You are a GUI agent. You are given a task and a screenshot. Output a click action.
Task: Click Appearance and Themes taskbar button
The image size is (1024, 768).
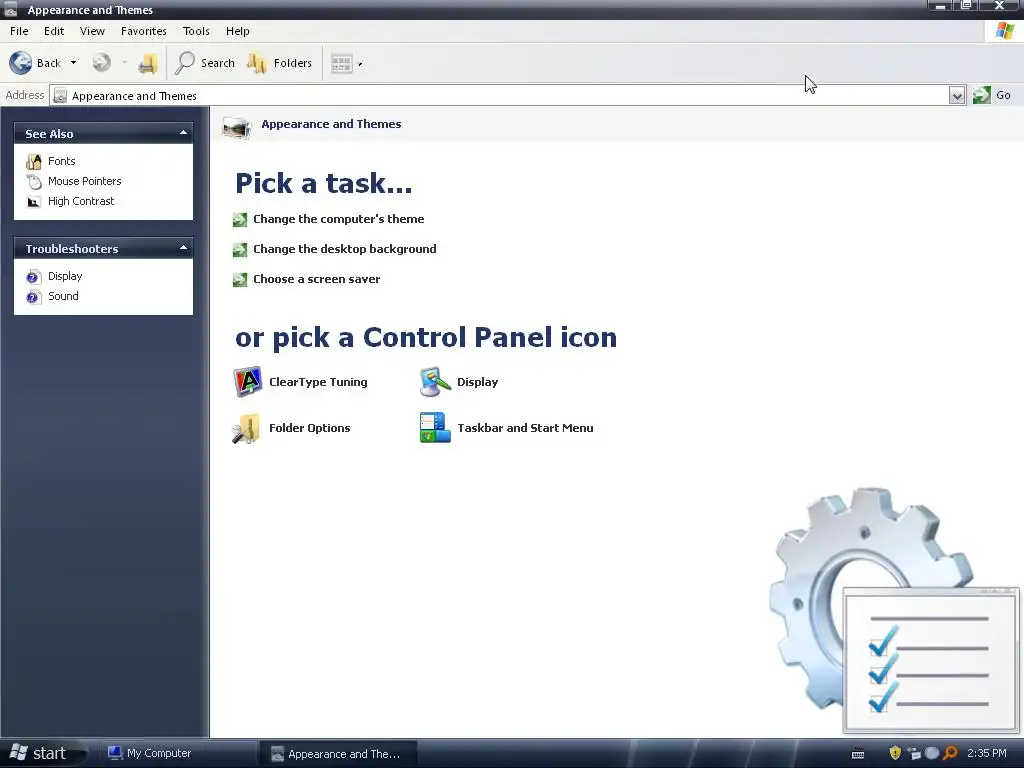[338, 754]
